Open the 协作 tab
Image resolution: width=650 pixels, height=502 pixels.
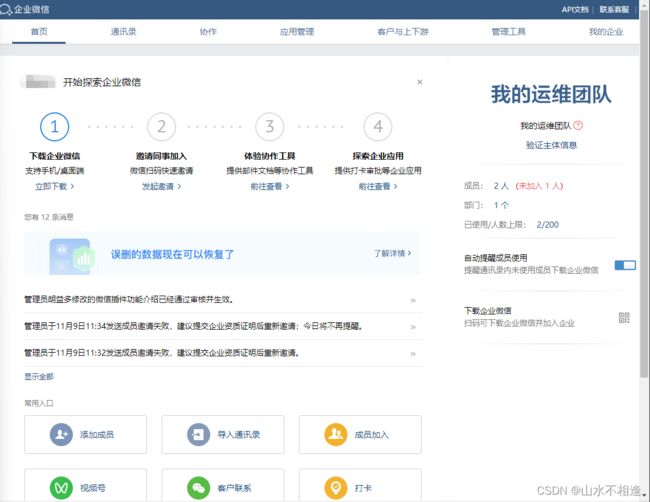tap(208, 32)
